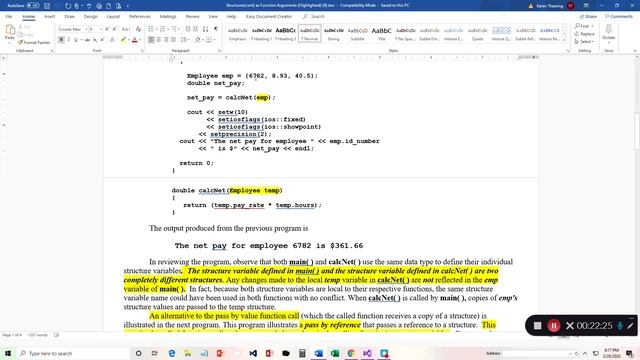This screenshot has height=360, width=640.
Task: Increase font size with Grow Font icon
Action: click(107, 29)
